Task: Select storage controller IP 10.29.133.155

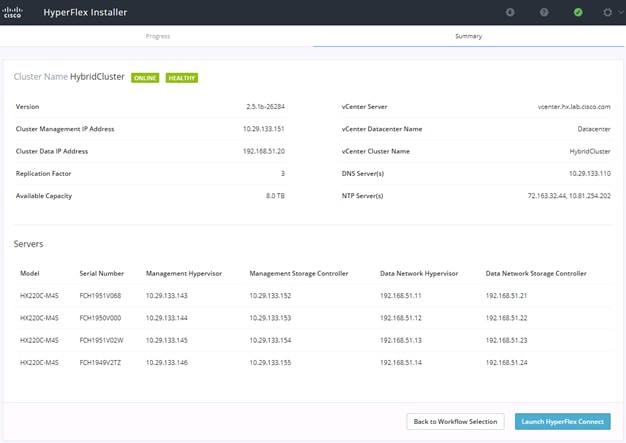Action: [270, 363]
